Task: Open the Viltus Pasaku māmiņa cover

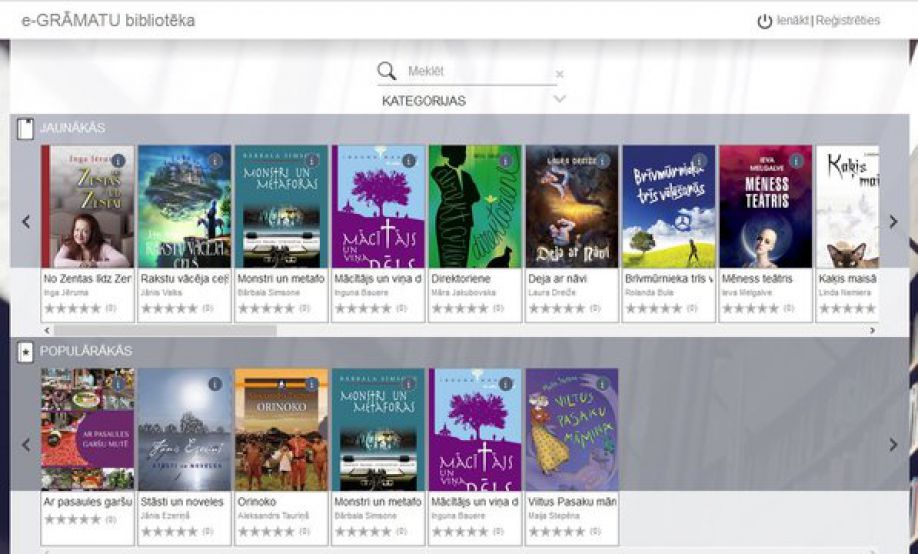Action: (x=572, y=430)
